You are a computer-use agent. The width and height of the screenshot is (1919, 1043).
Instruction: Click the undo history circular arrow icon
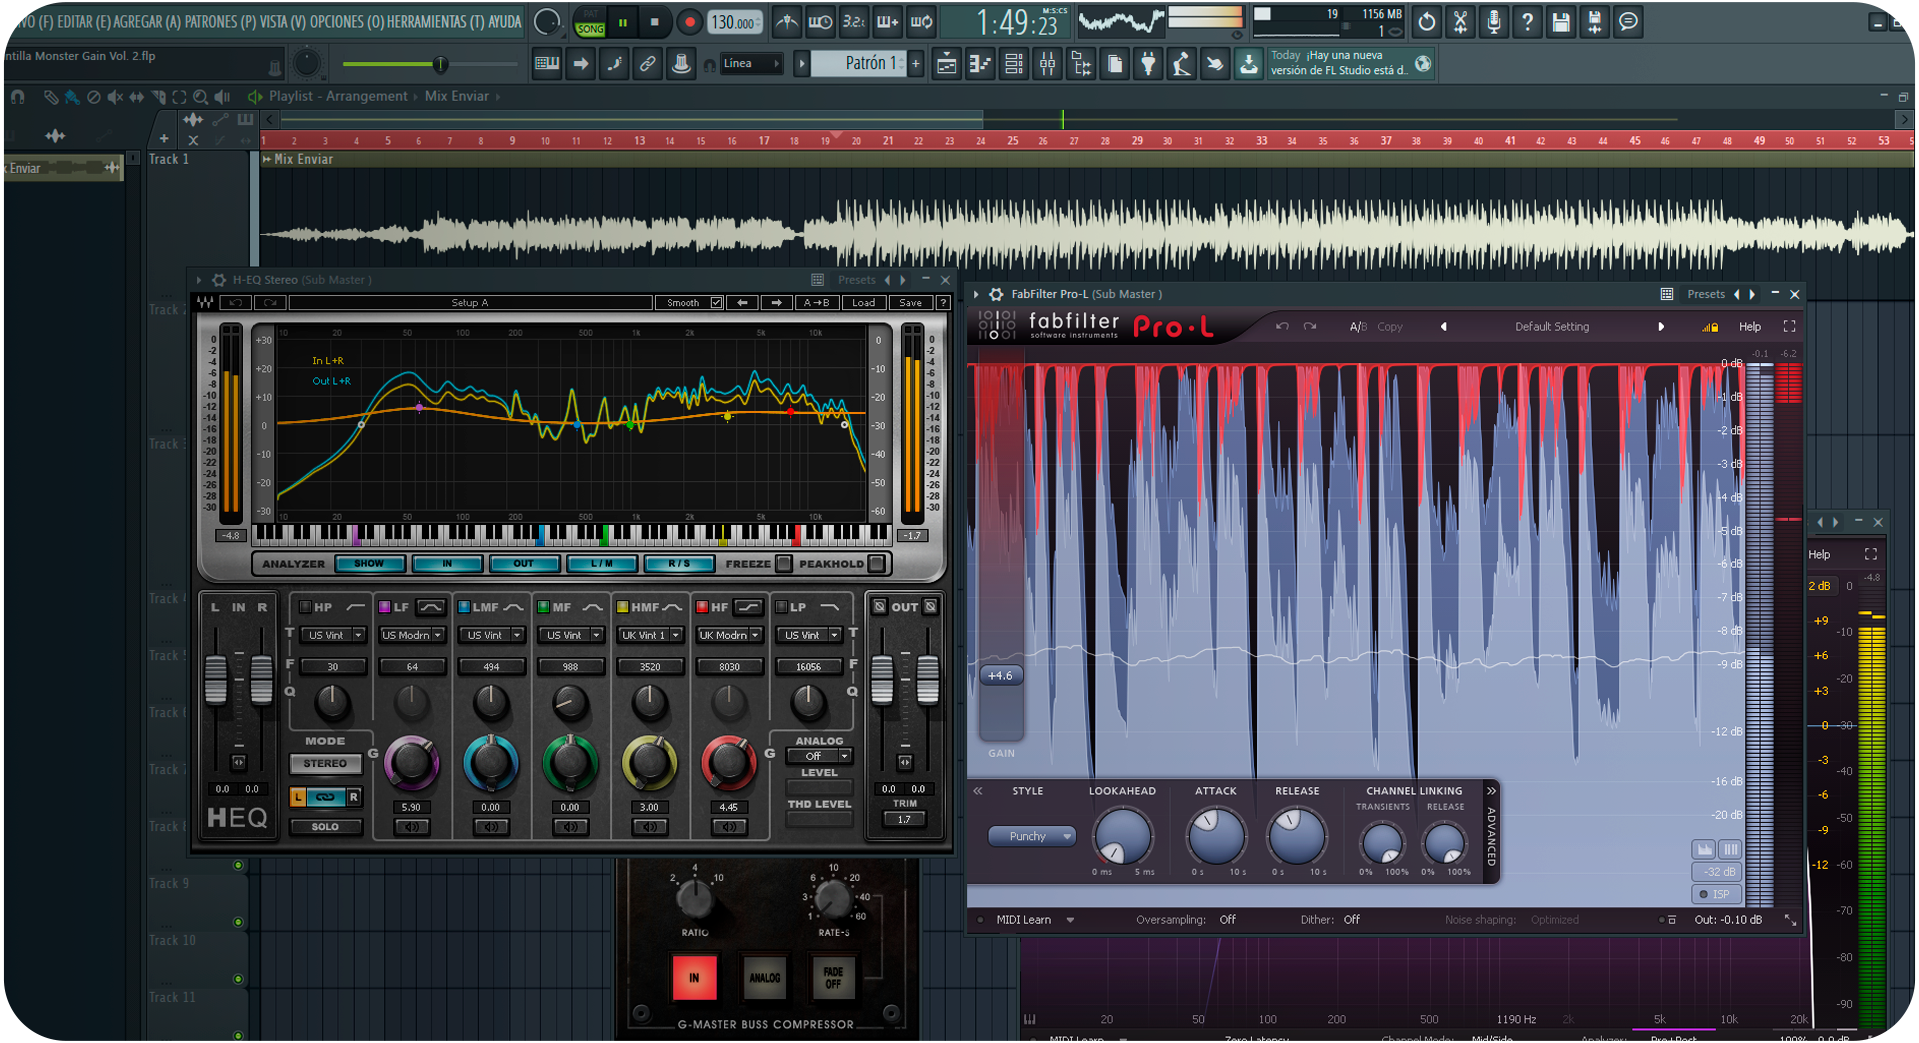click(x=1426, y=22)
